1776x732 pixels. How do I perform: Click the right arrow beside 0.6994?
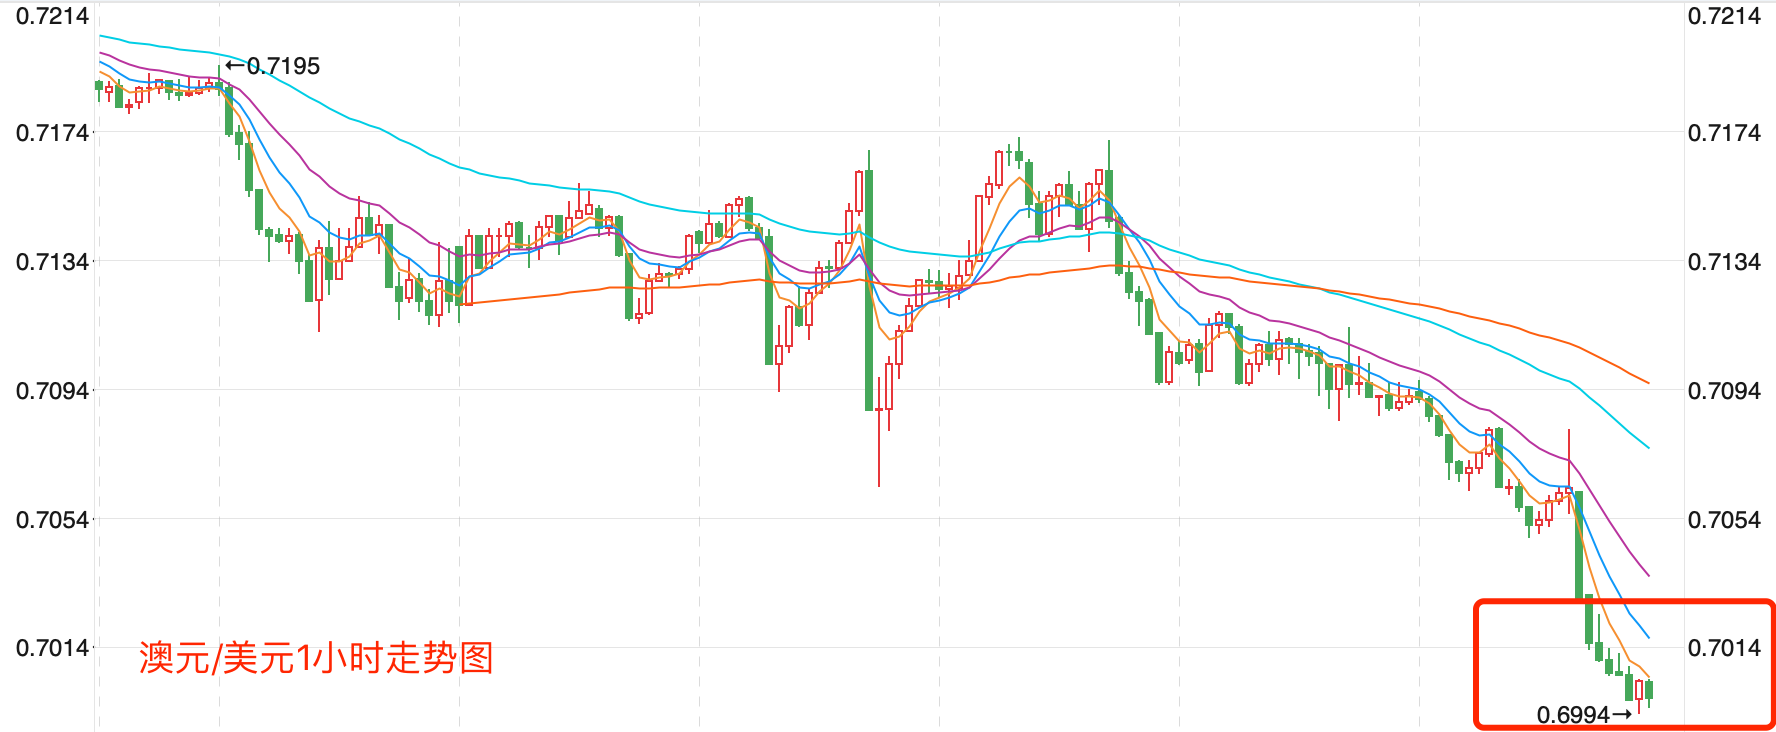click(1622, 714)
